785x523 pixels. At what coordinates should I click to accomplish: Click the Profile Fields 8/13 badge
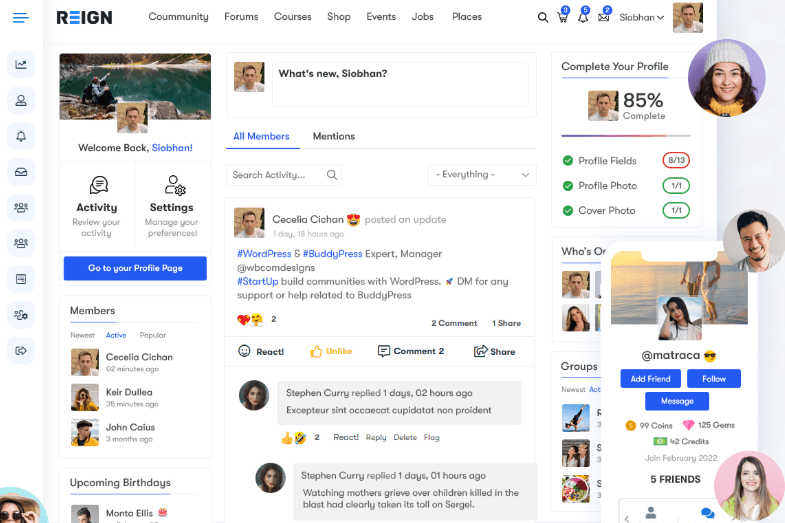pyautogui.click(x=676, y=160)
